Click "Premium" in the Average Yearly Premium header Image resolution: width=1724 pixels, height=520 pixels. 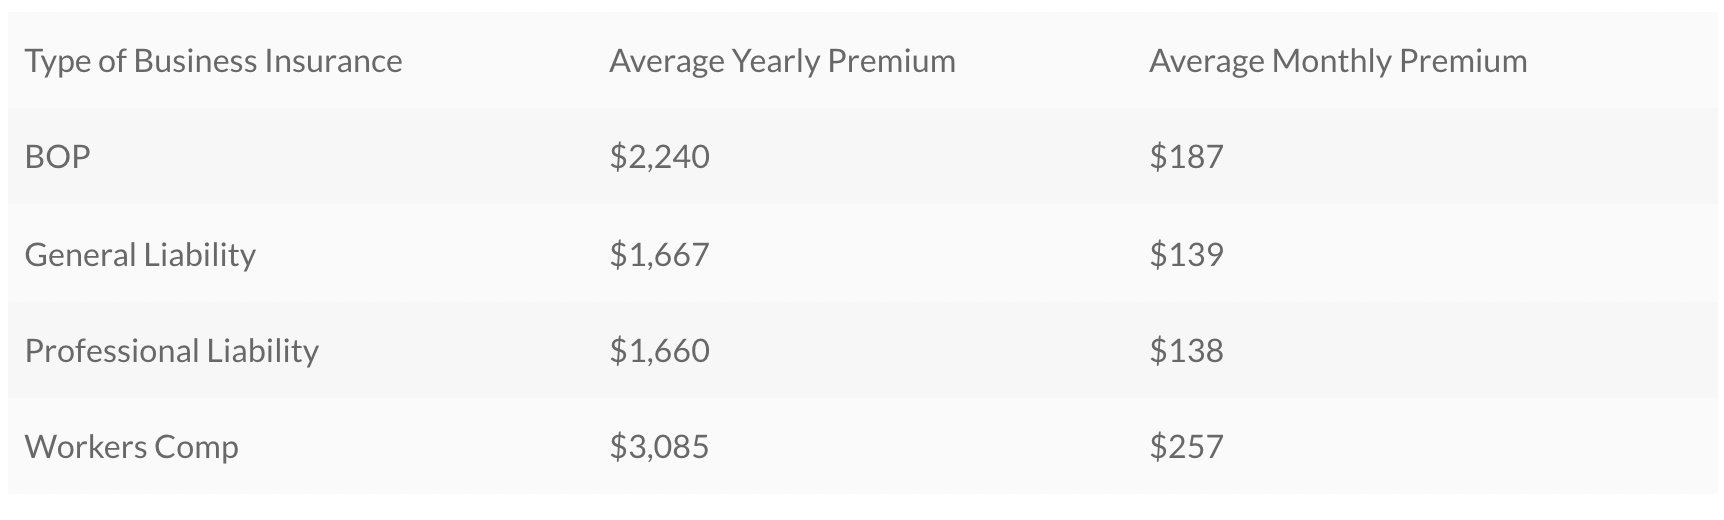(892, 61)
